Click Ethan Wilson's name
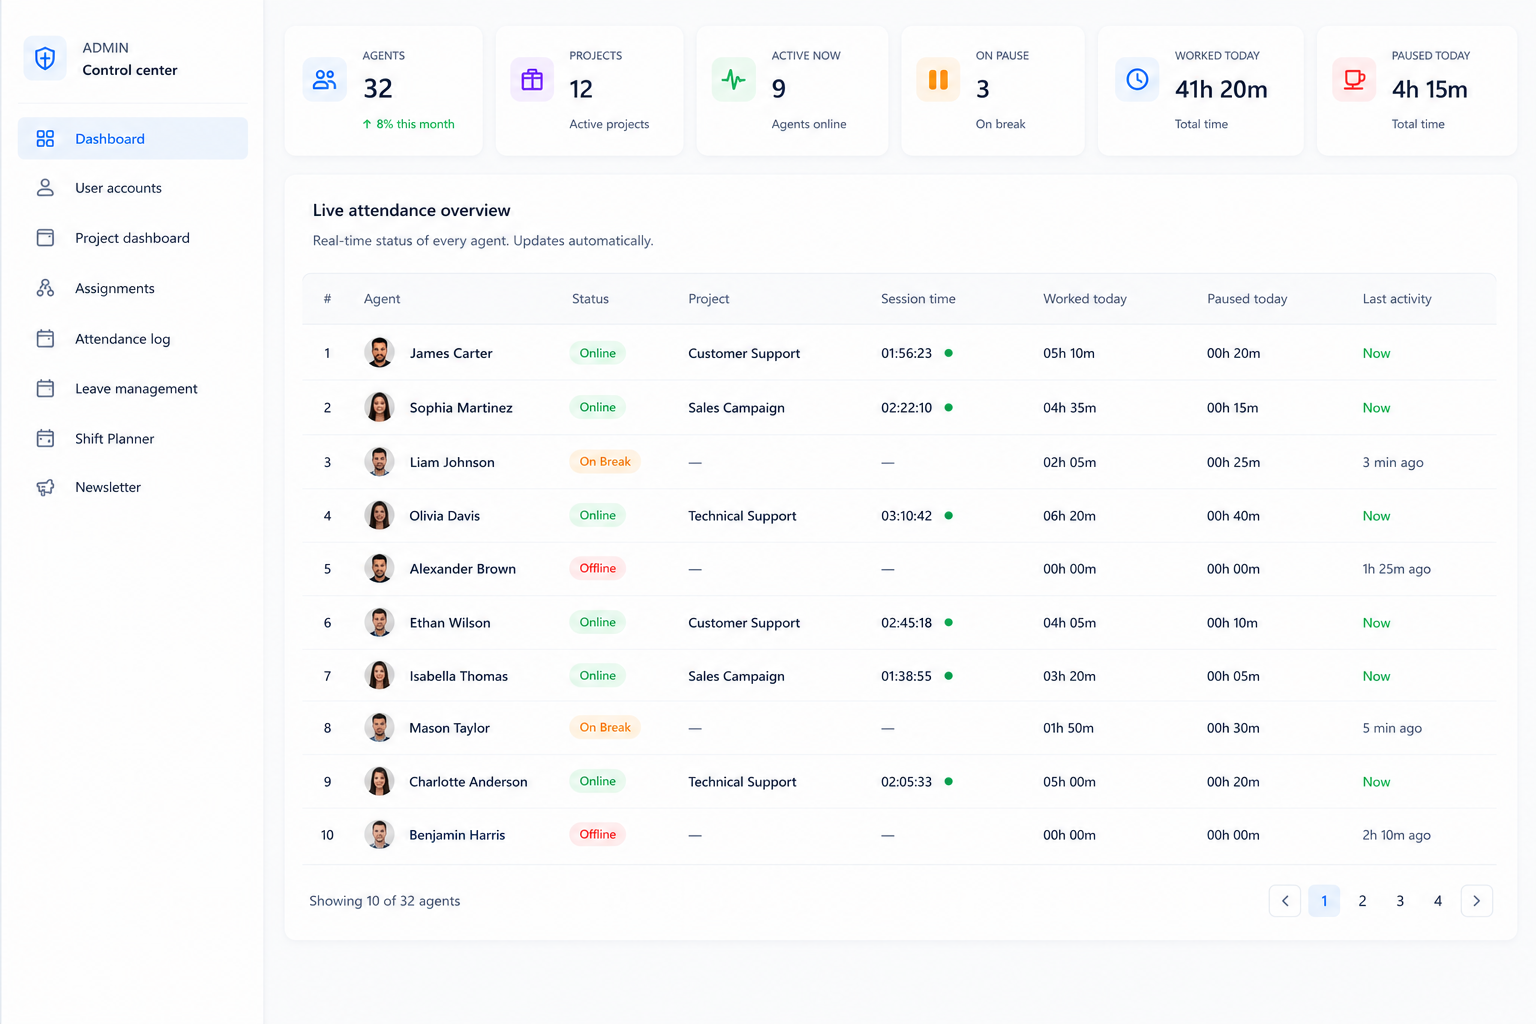Screen dimensions: 1536x1024 [x=450, y=623]
